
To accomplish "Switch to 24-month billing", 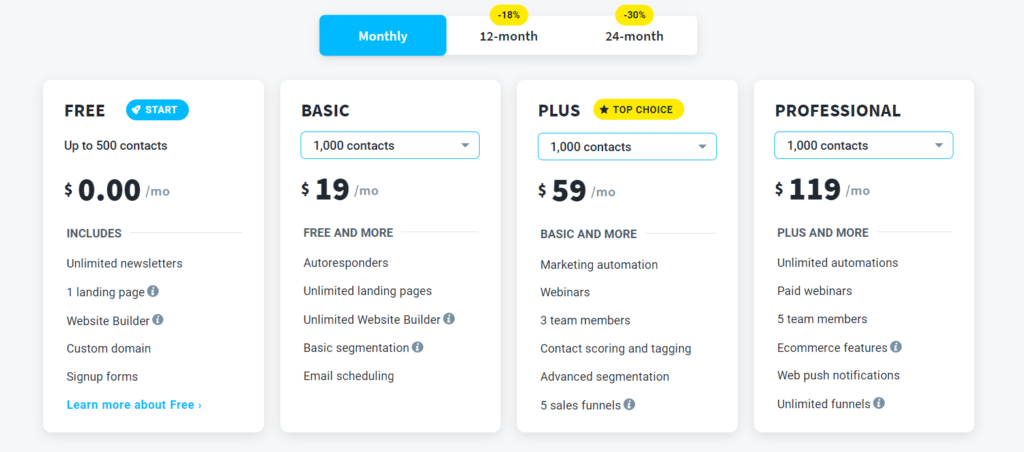I will (634, 36).
